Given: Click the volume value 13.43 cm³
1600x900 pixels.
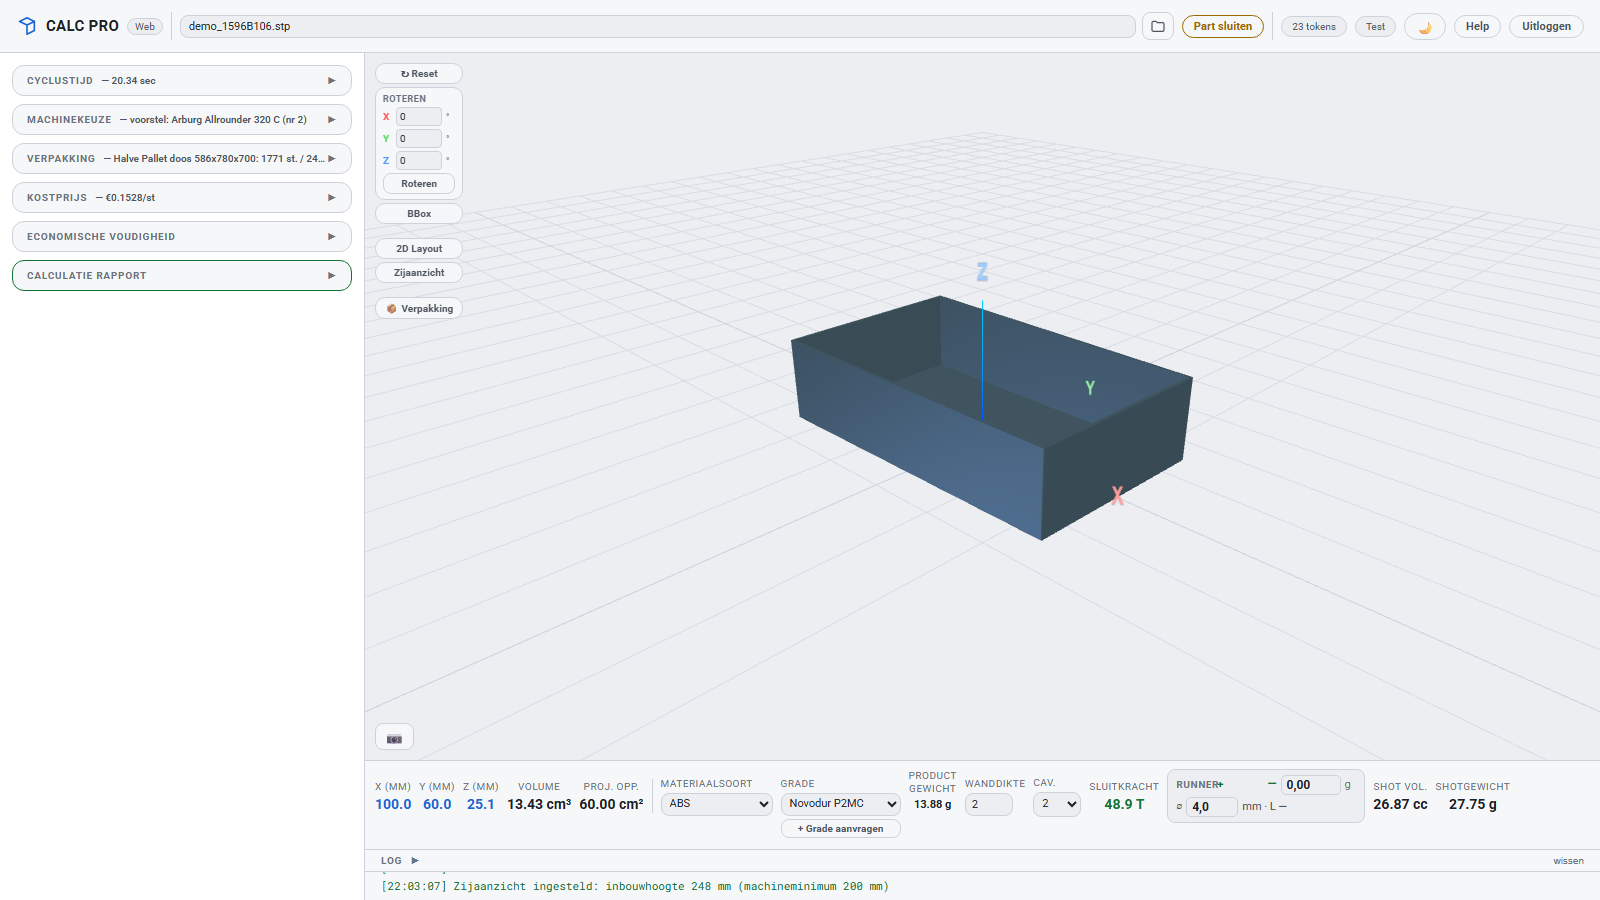Looking at the screenshot, I should pos(539,804).
